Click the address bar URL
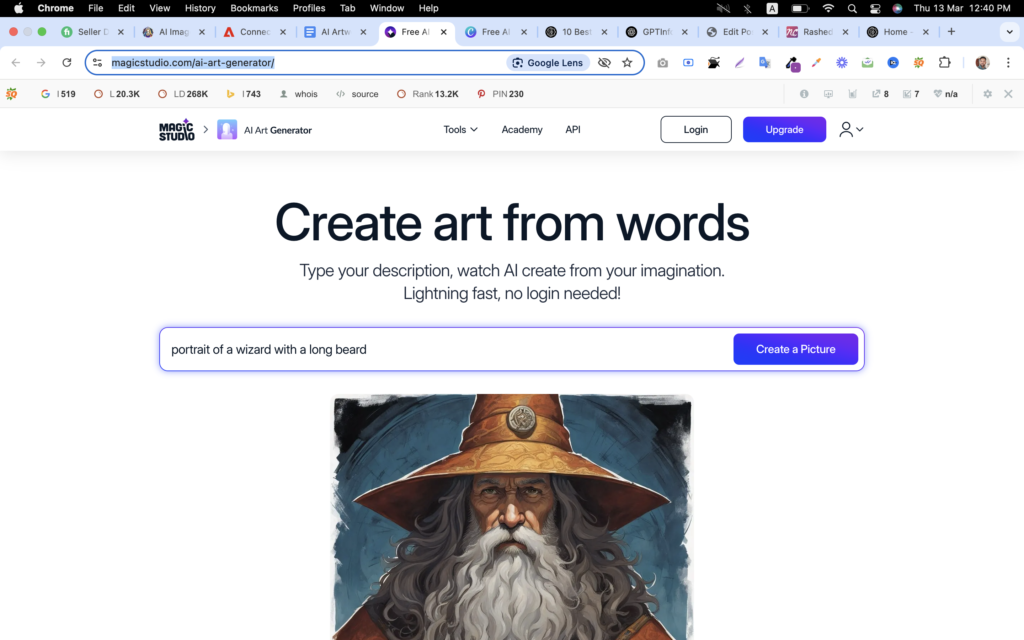 (x=193, y=63)
